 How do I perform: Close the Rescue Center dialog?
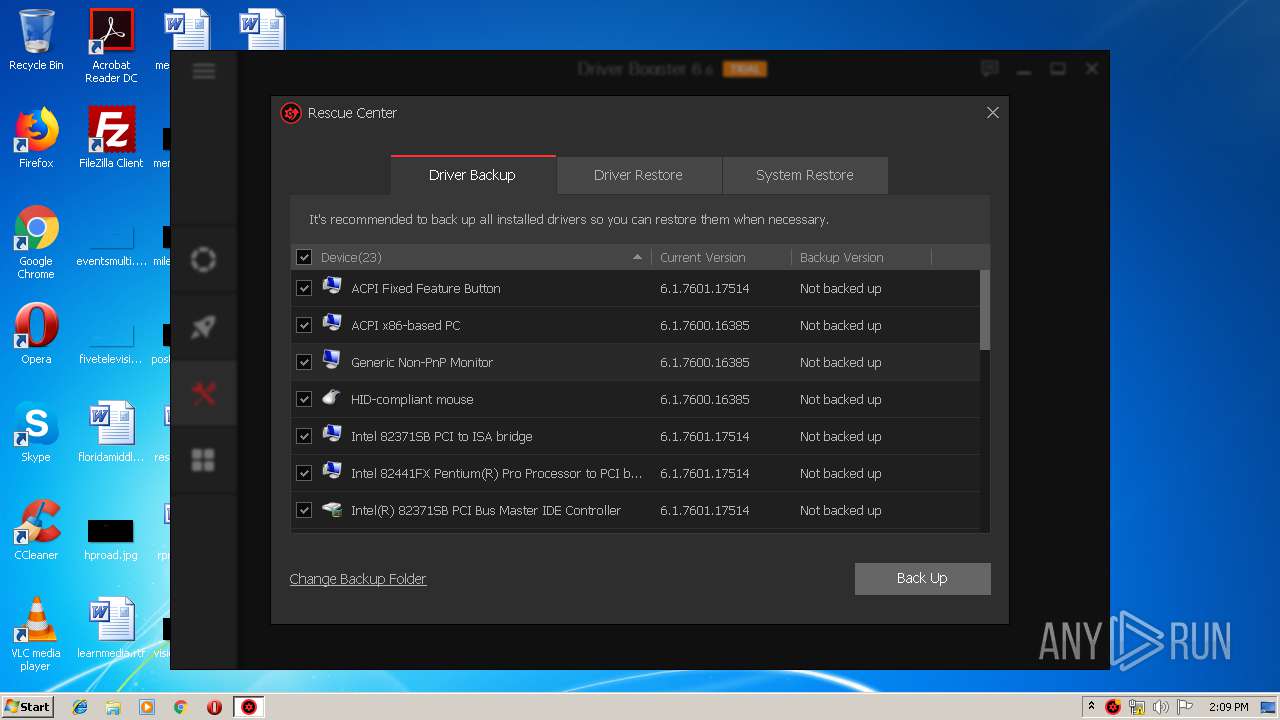click(x=993, y=113)
